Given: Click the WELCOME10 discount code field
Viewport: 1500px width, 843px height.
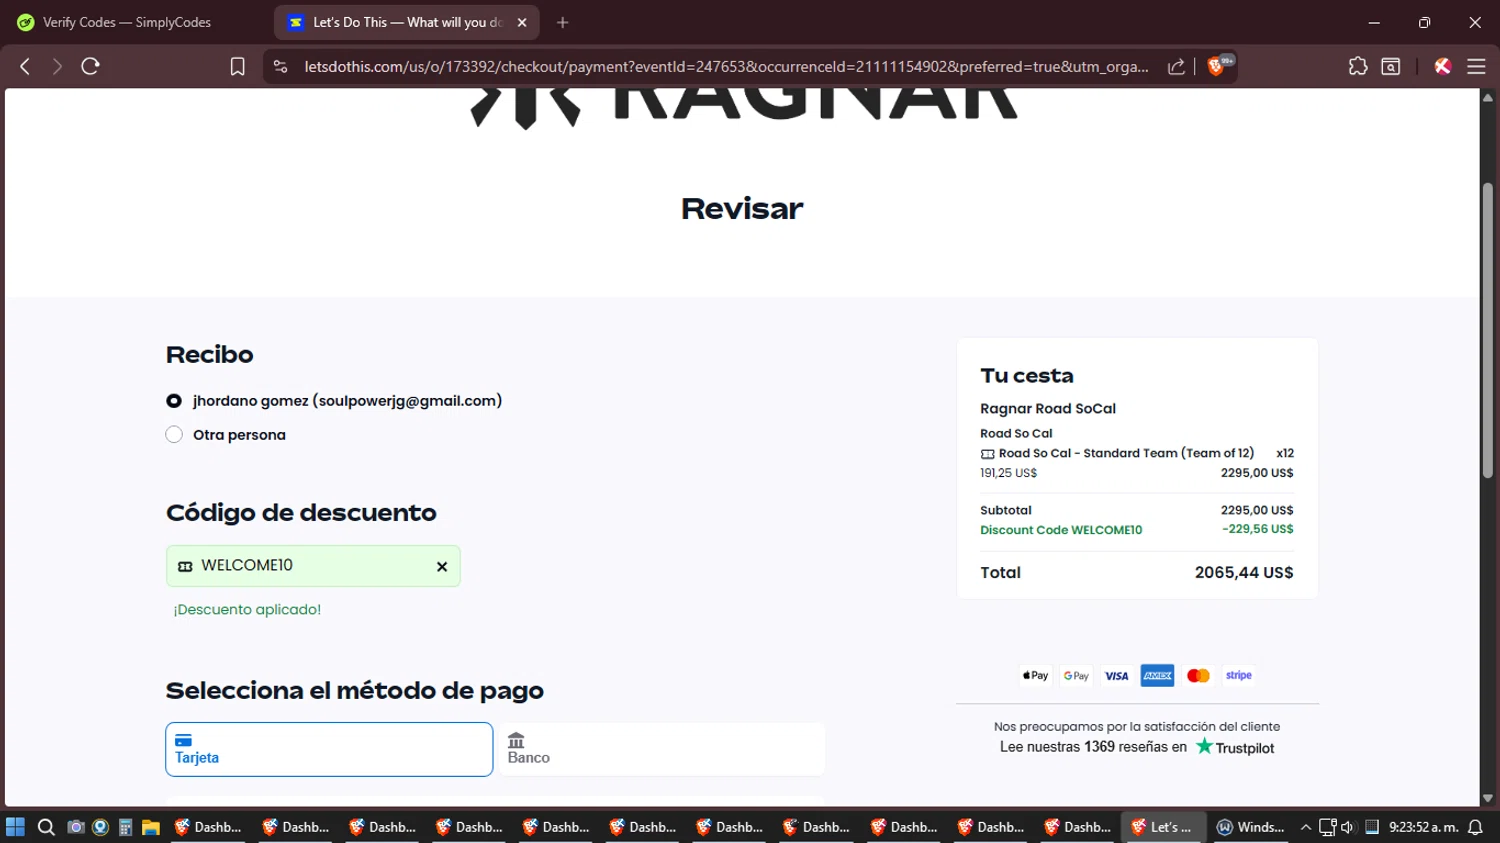Looking at the screenshot, I should tap(313, 566).
